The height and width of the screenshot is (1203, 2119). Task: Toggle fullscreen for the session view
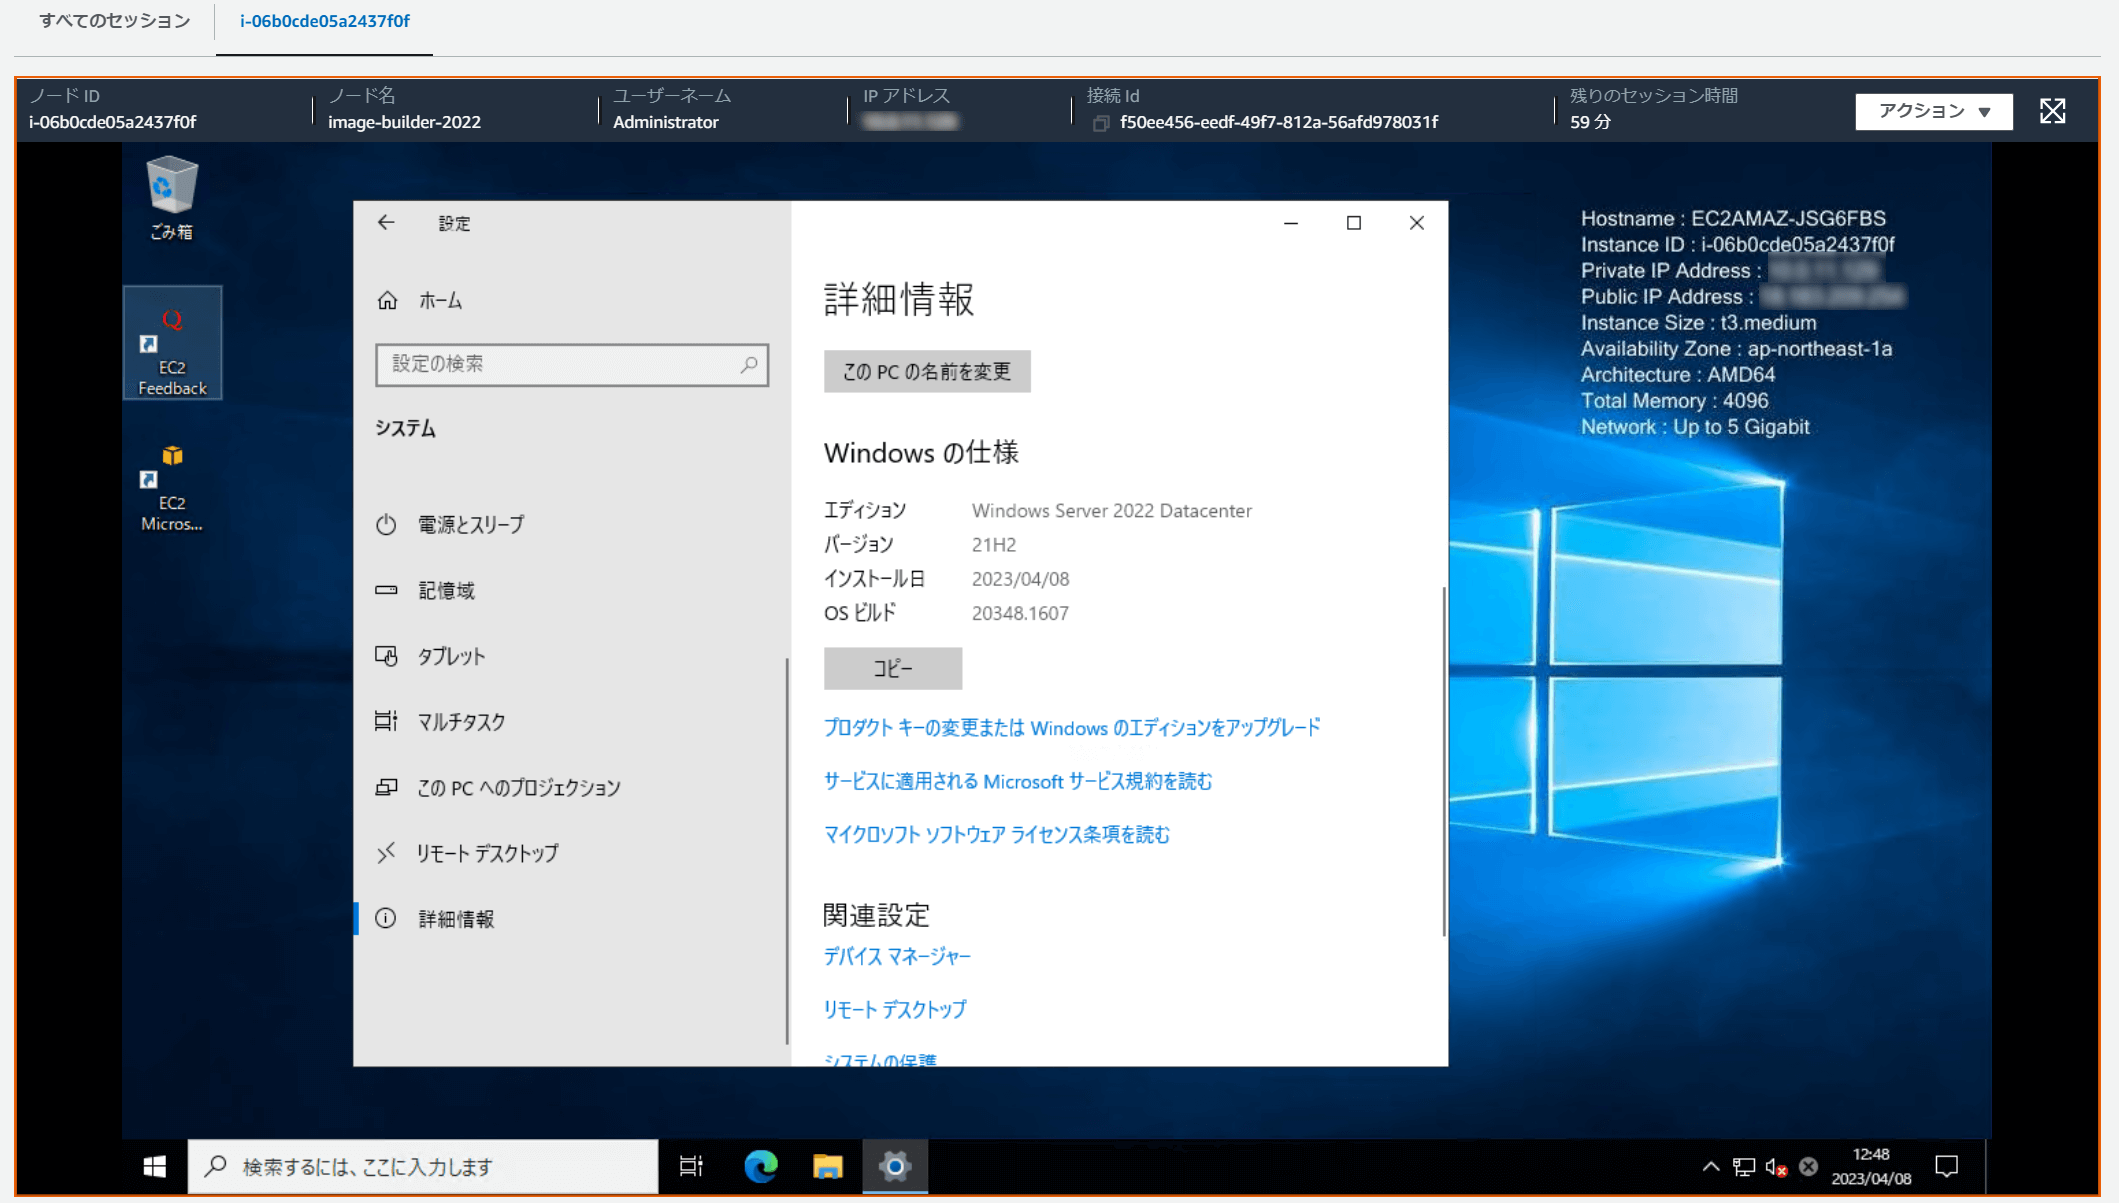coord(2052,111)
